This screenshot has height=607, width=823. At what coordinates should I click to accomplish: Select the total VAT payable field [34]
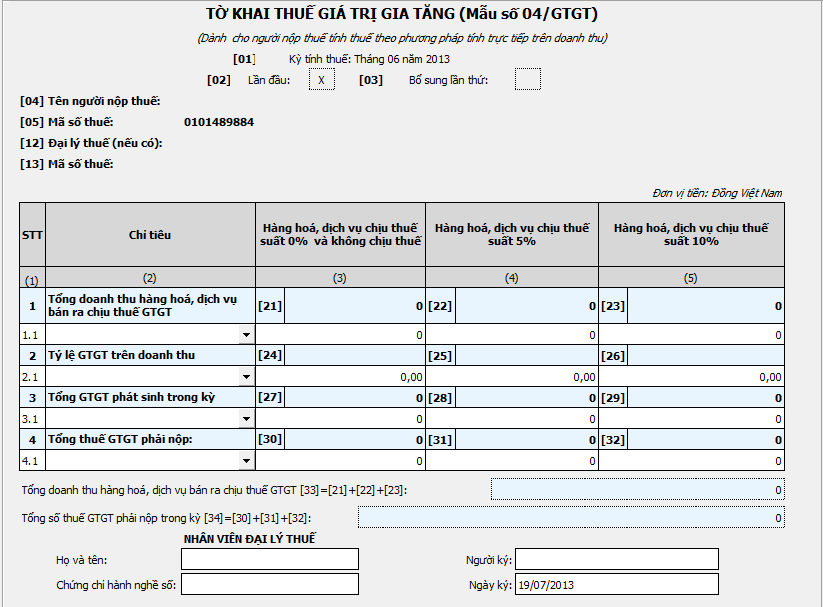click(571, 518)
